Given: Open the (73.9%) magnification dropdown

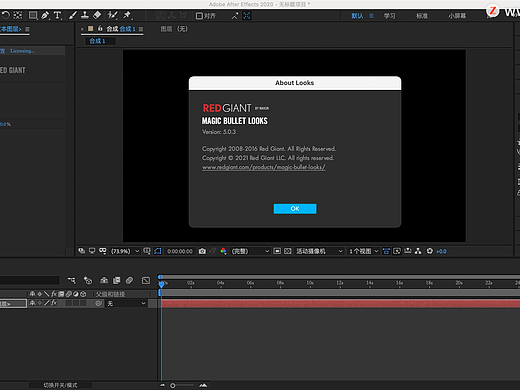Looking at the screenshot, I should tap(125, 251).
